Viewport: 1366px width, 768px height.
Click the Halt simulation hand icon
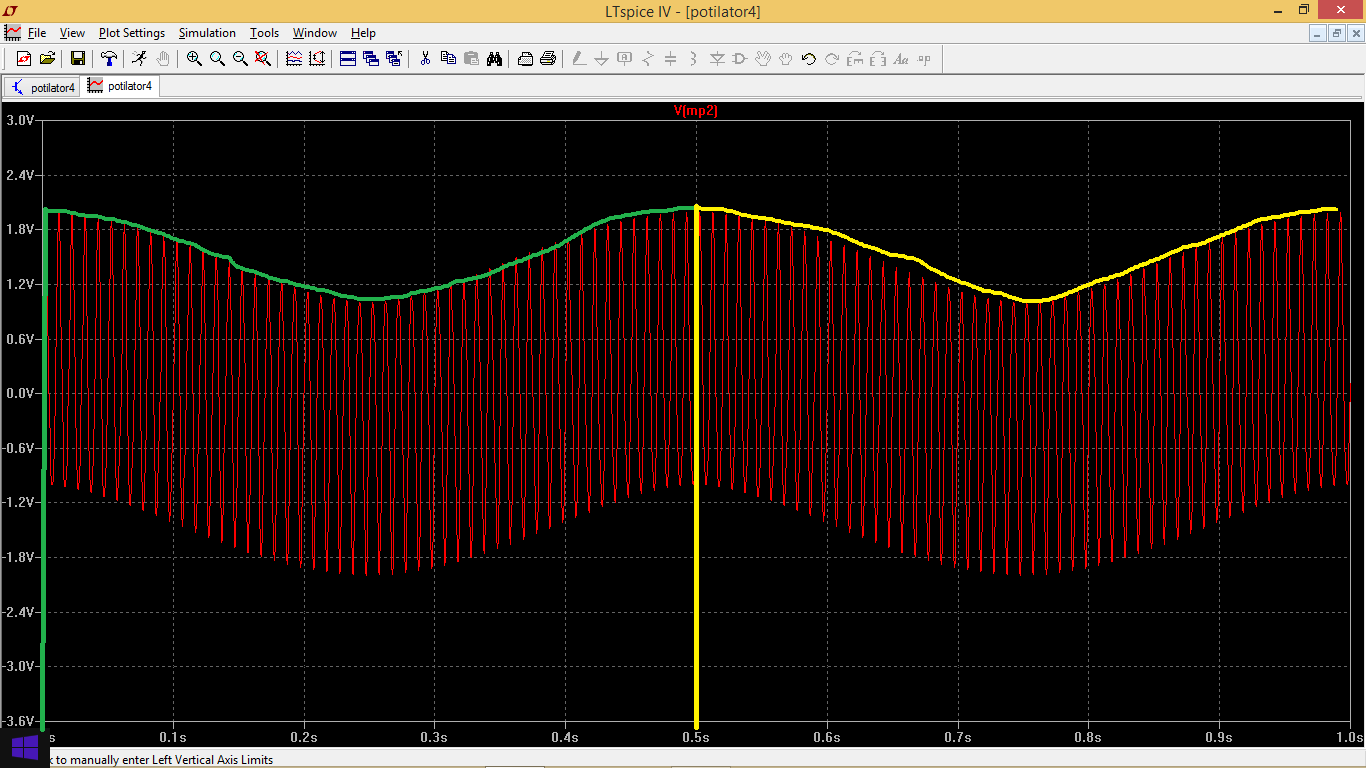point(162,59)
